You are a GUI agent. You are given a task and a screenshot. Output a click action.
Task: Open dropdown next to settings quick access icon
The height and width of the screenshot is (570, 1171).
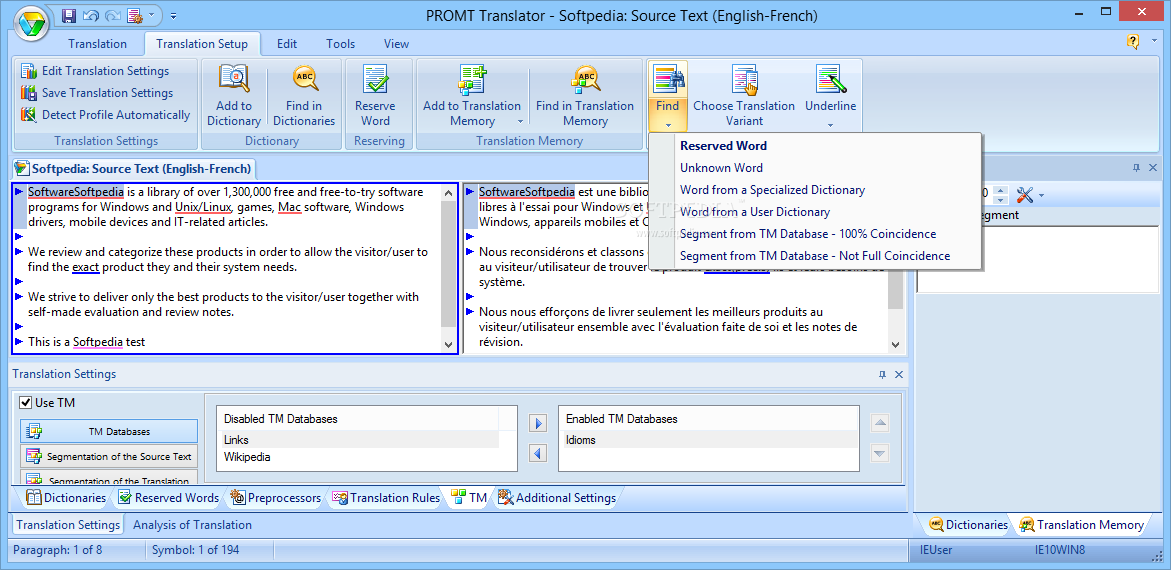point(152,15)
